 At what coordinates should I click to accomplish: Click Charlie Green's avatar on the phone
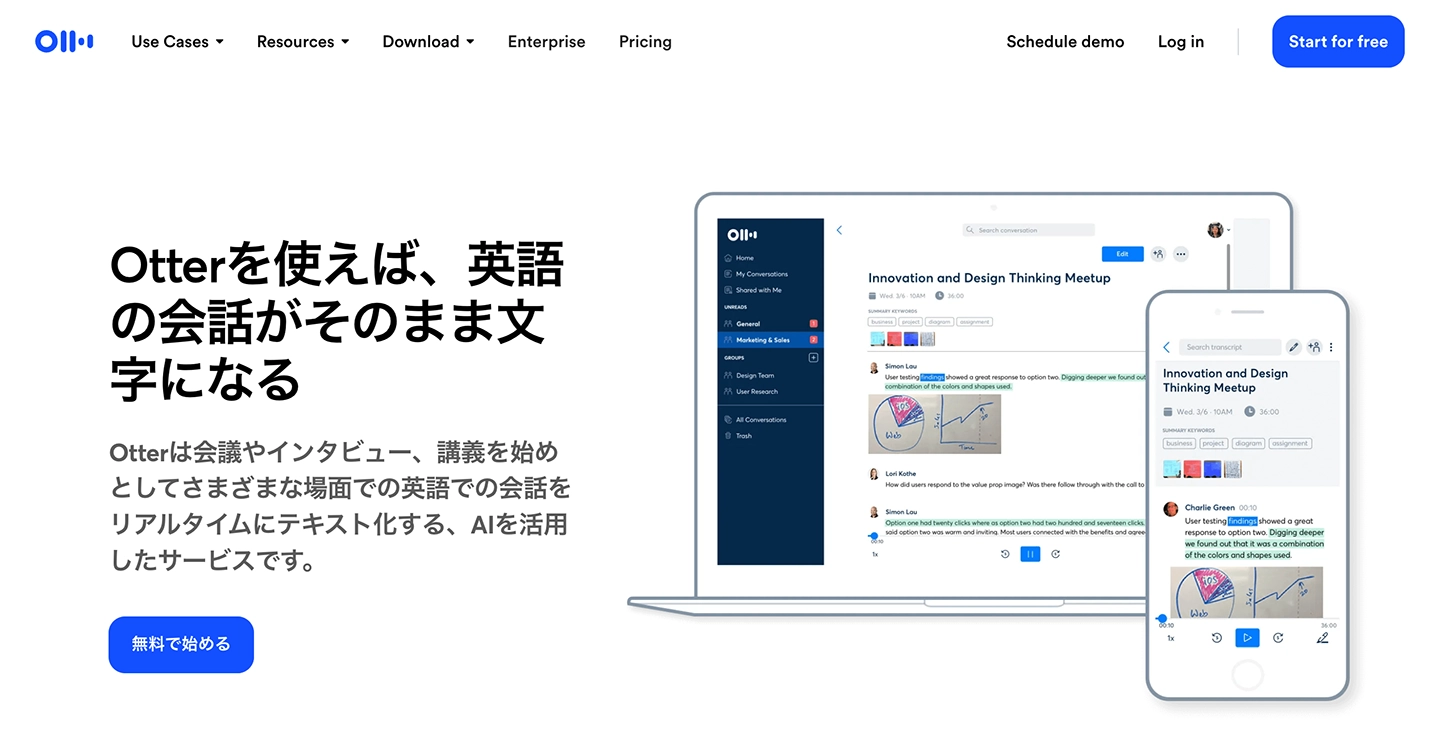click(x=1170, y=509)
